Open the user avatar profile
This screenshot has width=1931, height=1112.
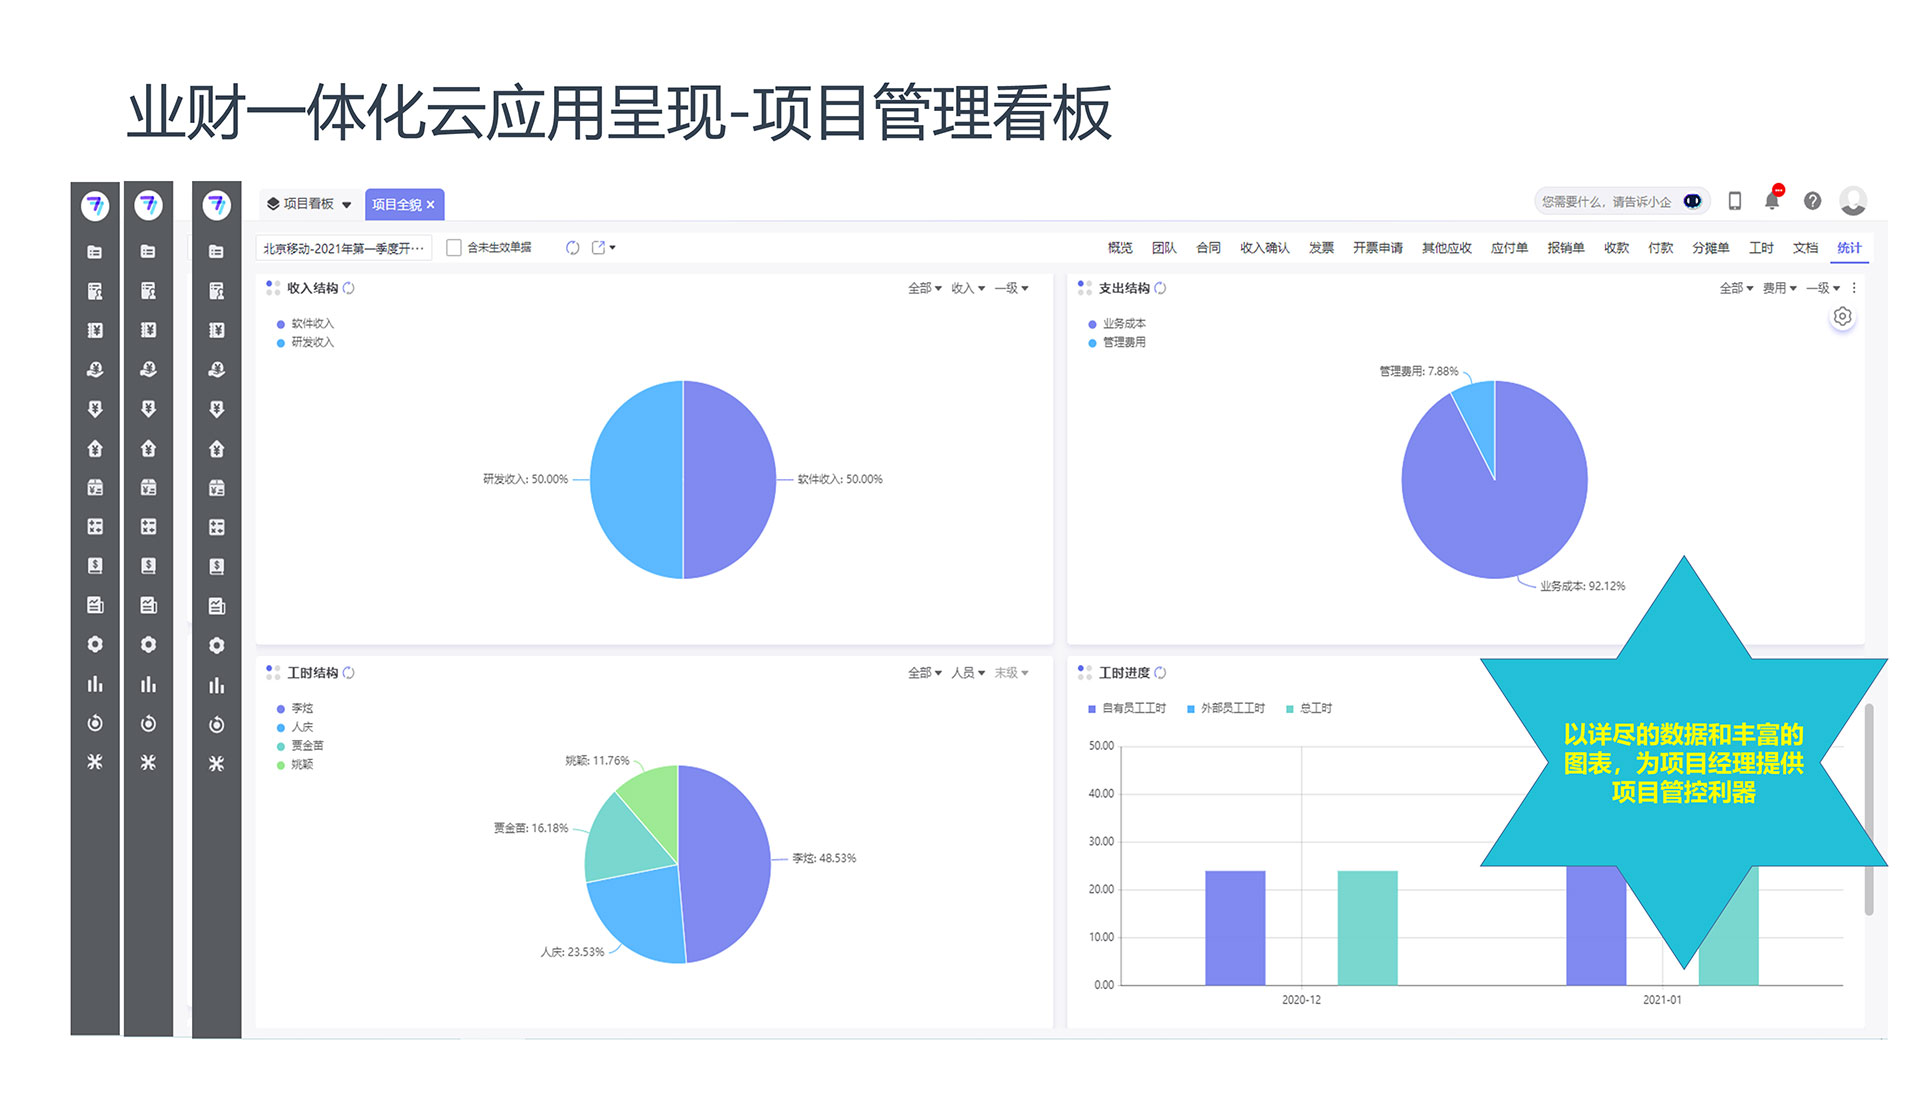[1853, 201]
